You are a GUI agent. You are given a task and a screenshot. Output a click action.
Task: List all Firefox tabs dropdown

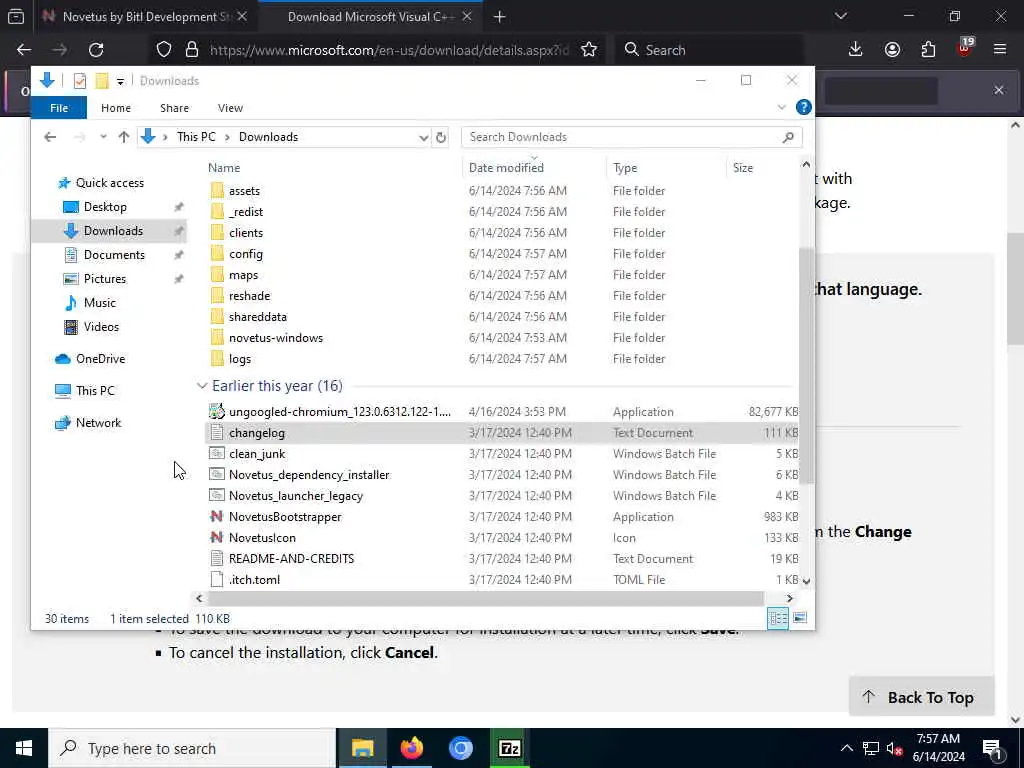tap(840, 16)
